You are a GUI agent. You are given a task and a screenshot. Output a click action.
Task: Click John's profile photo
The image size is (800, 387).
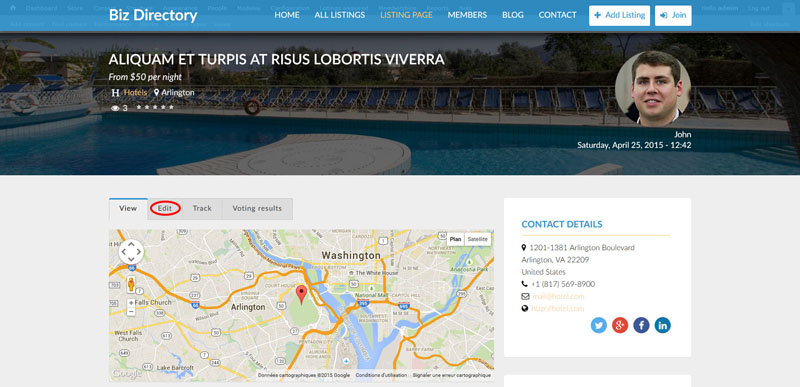click(653, 88)
